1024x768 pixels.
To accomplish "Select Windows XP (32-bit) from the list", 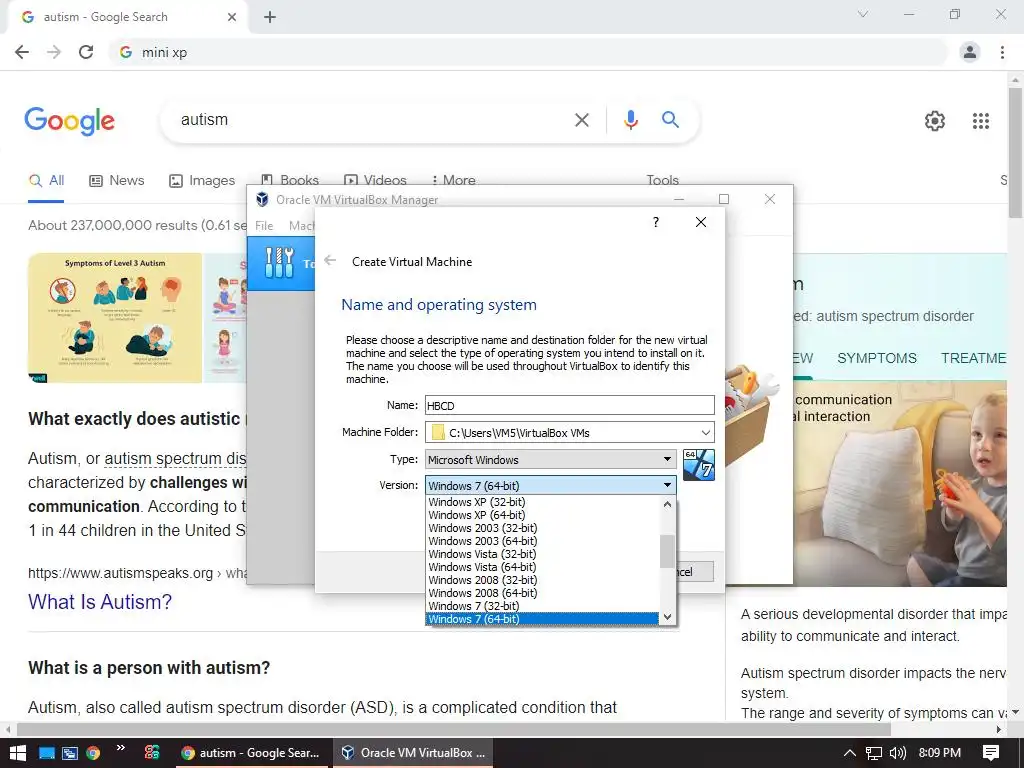I will [x=542, y=502].
